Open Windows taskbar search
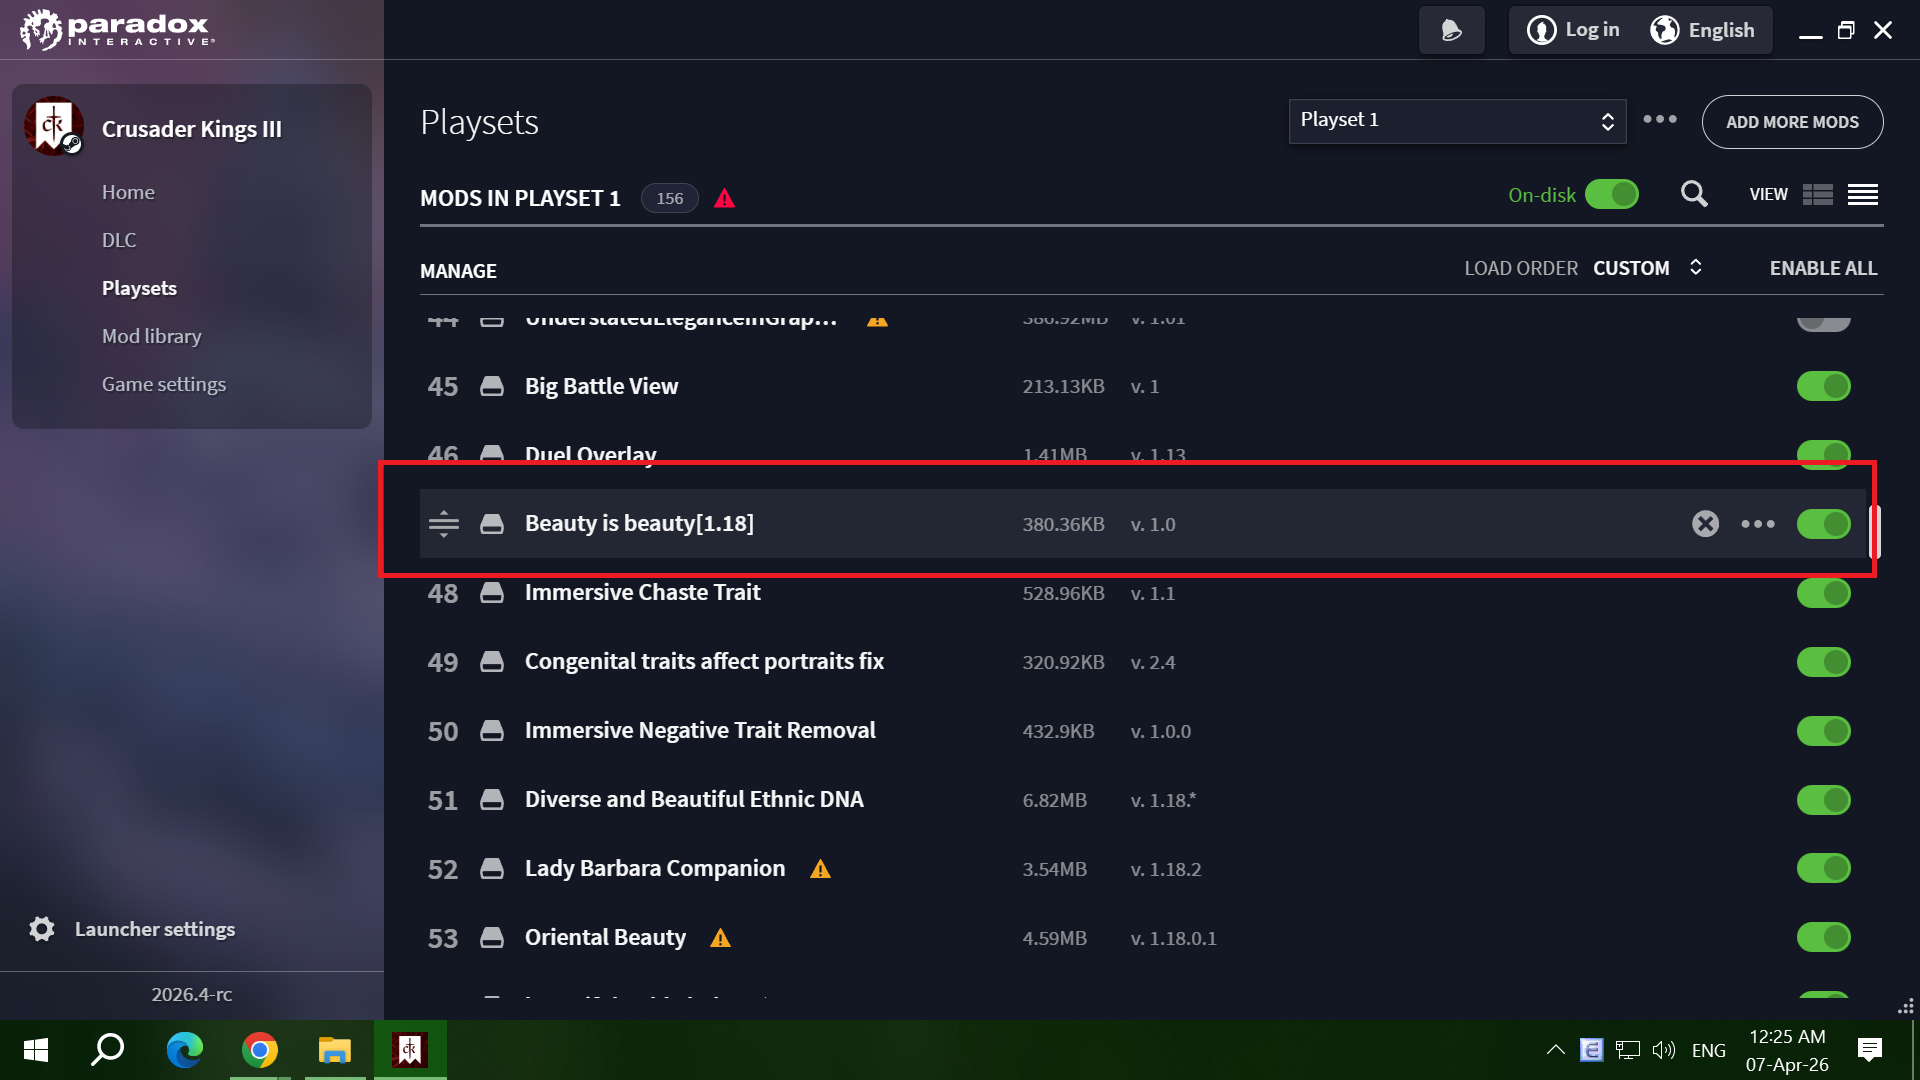The image size is (1920, 1080). [108, 1050]
